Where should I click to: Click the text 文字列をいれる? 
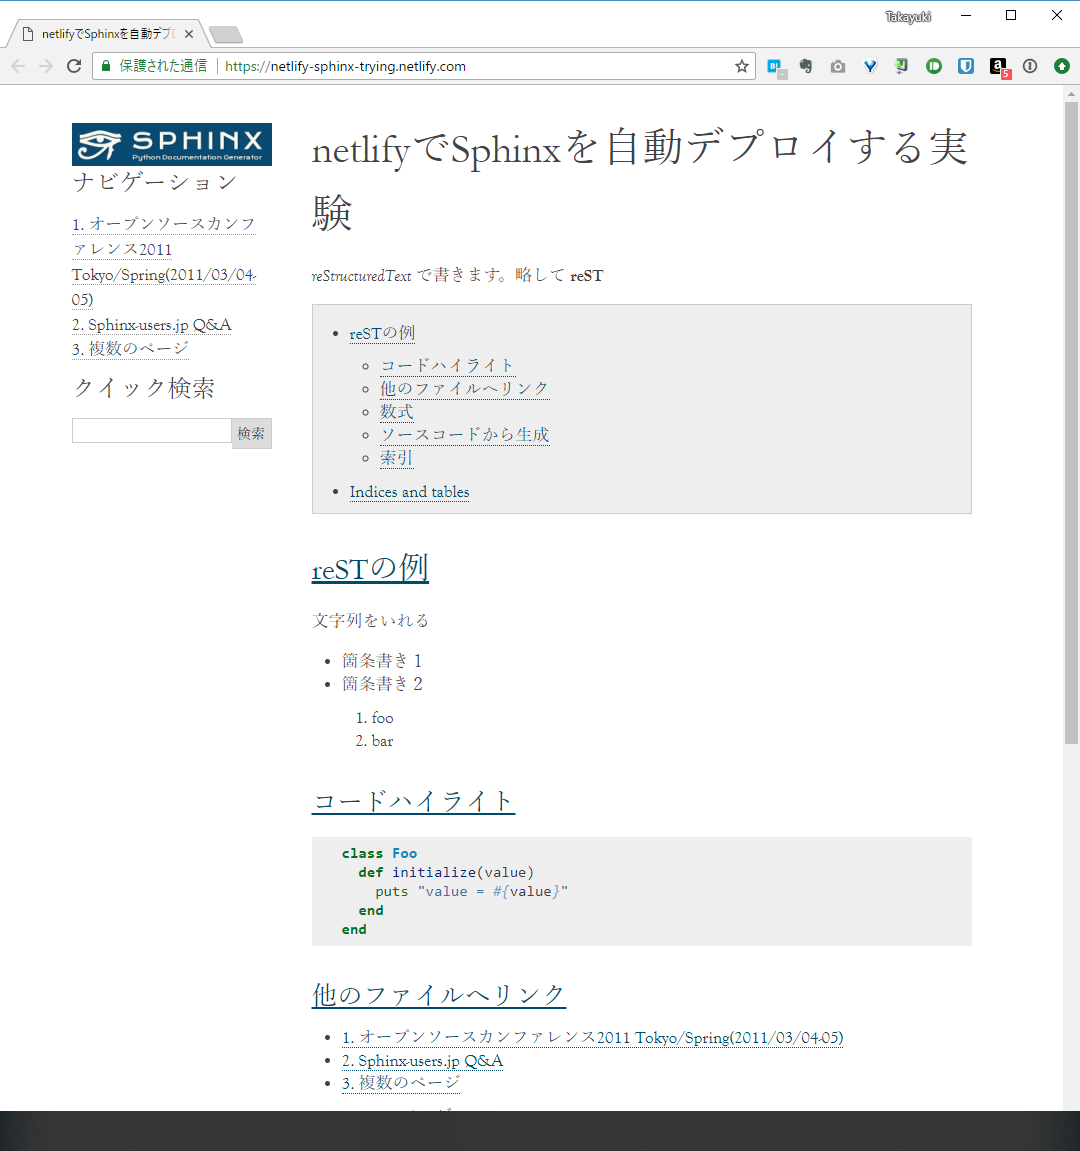370,621
